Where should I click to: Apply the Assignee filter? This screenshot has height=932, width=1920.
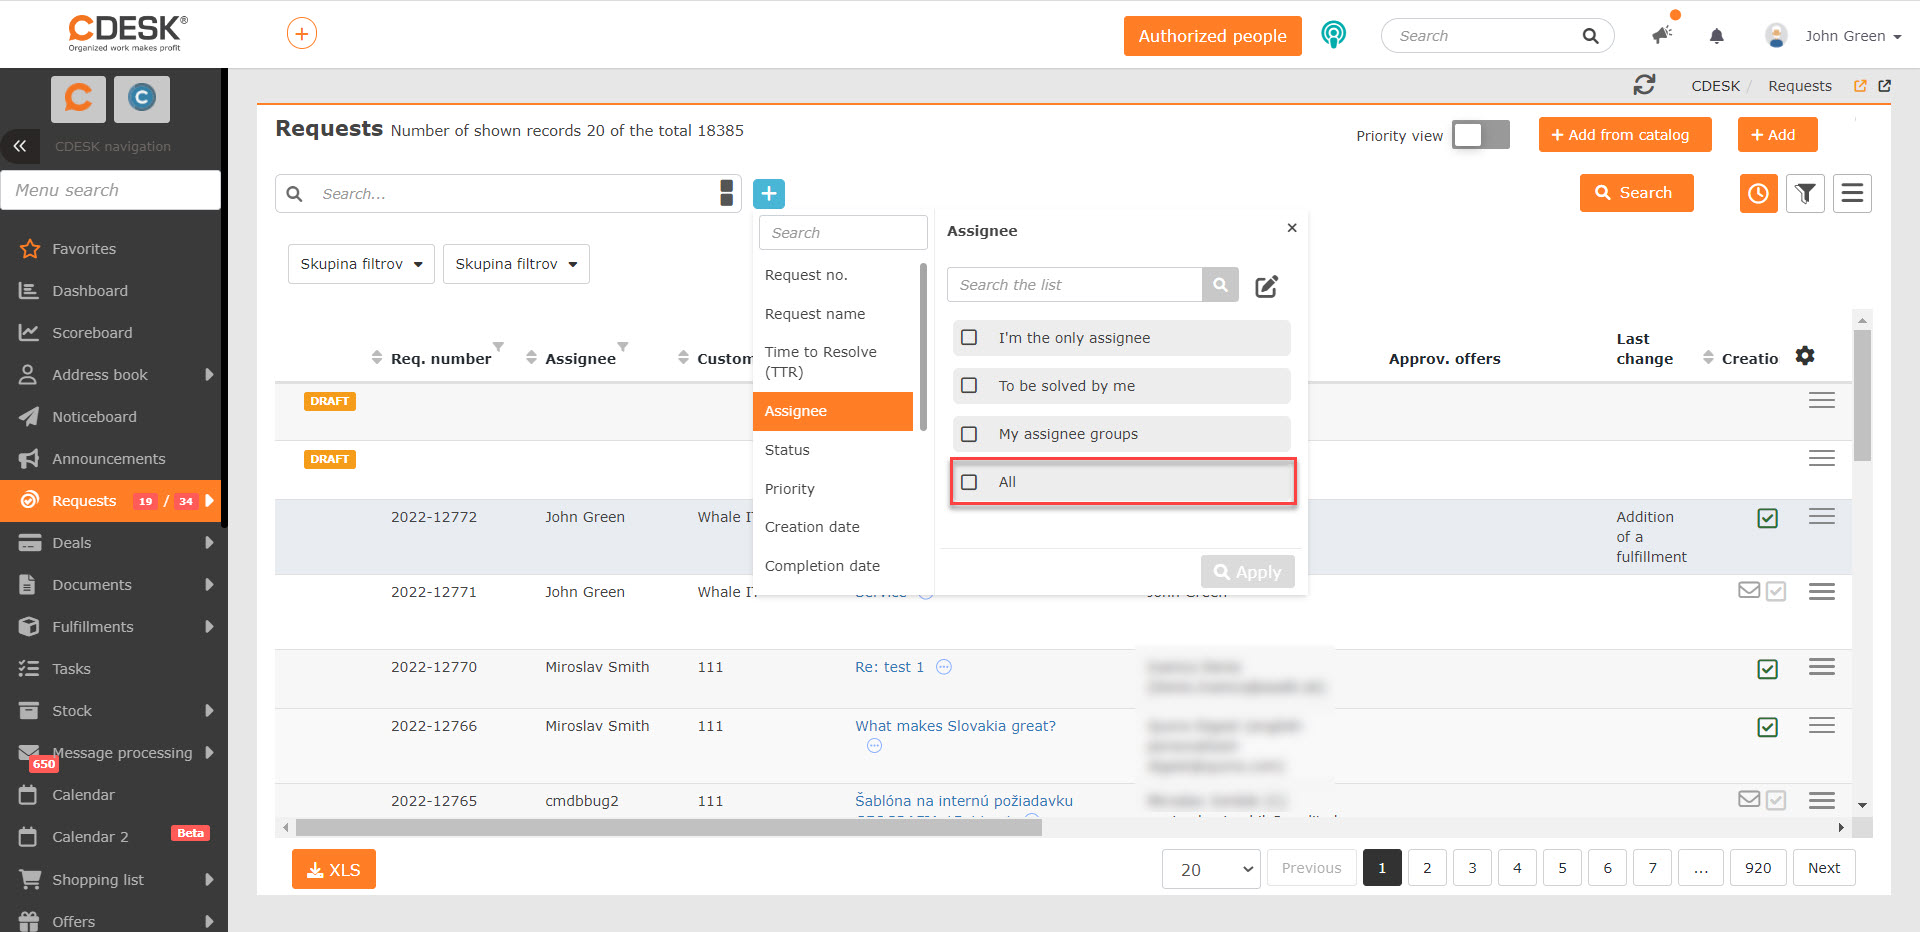click(x=1247, y=572)
